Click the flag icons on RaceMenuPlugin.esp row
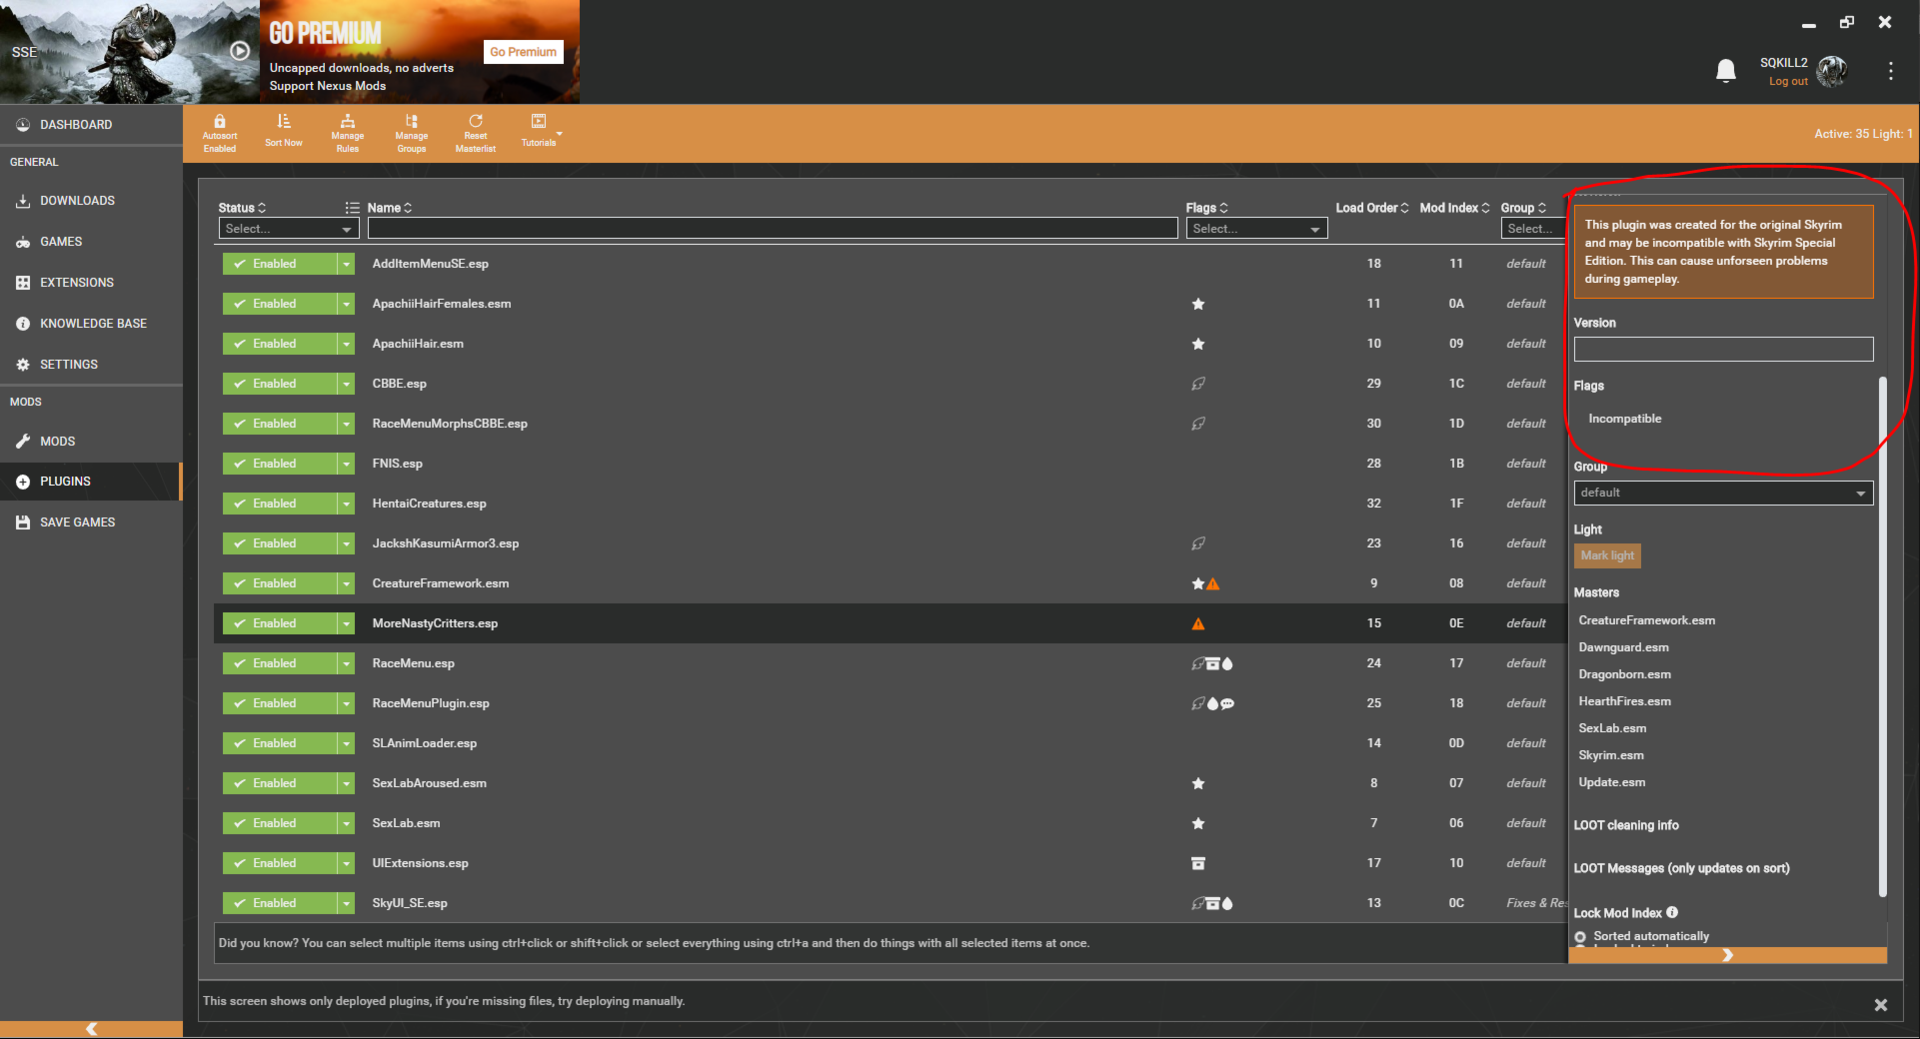The width and height of the screenshot is (1920, 1039). 1212,704
